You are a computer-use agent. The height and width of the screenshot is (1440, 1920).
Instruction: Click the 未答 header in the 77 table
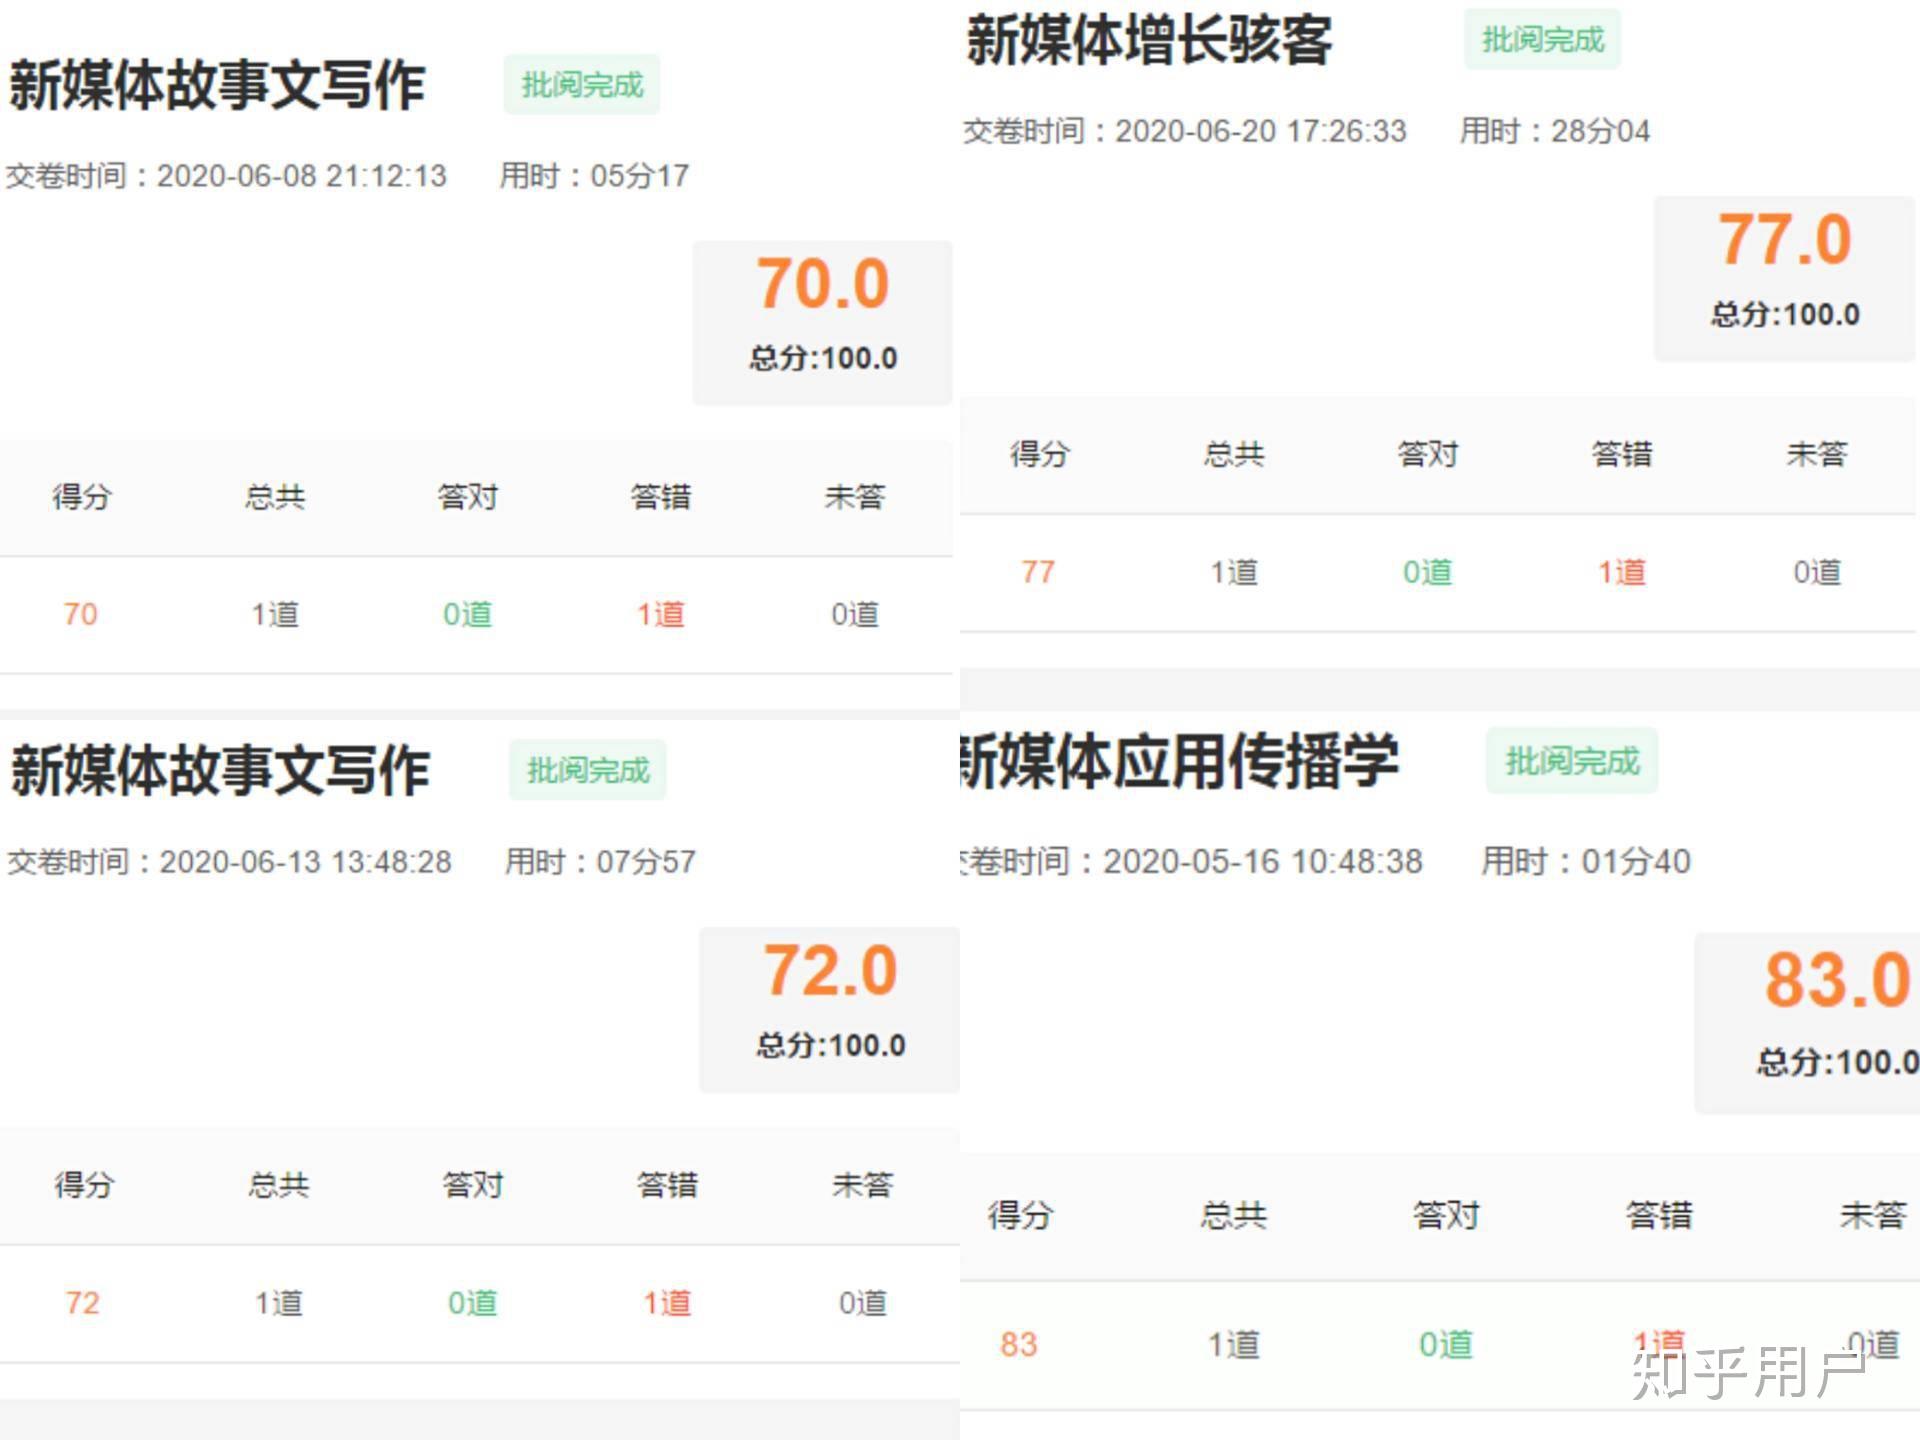click(x=1816, y=454)
